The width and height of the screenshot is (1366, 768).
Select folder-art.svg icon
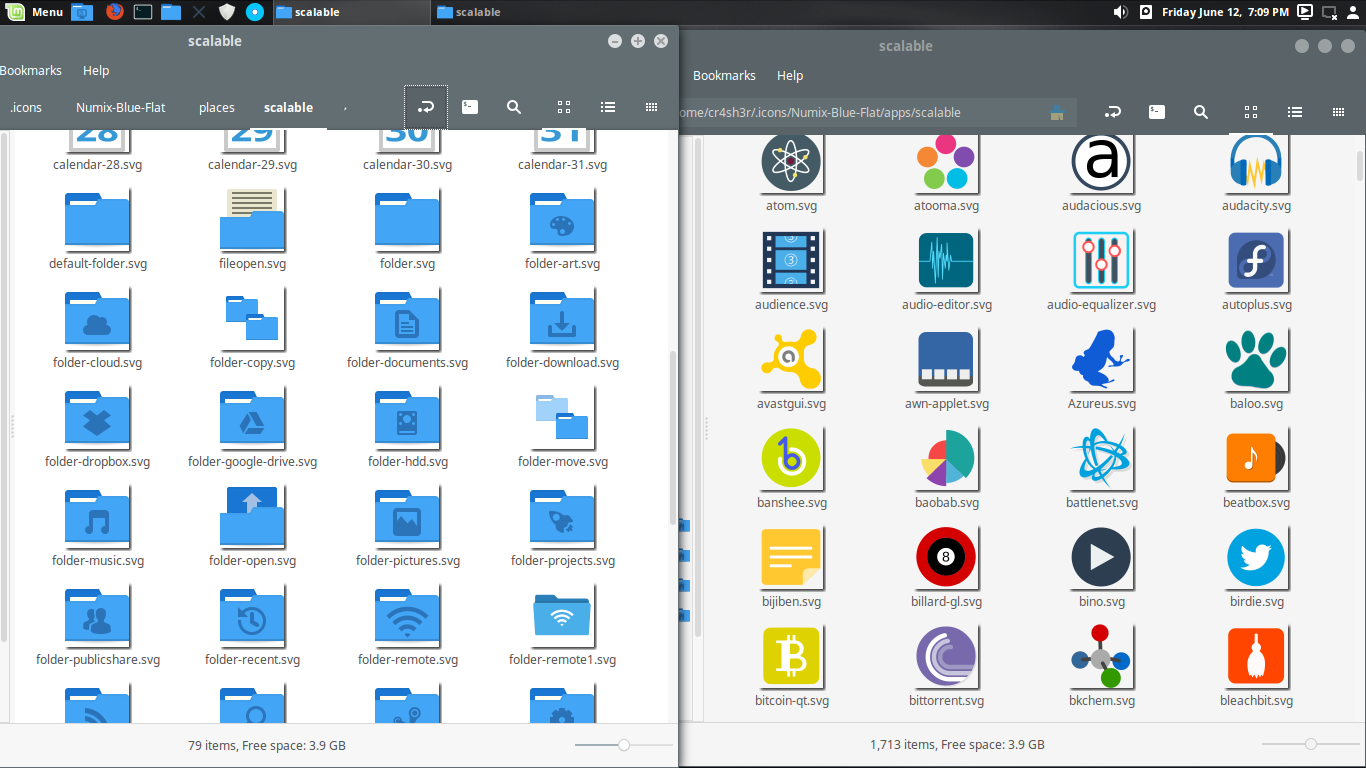(x=562, y=221)
